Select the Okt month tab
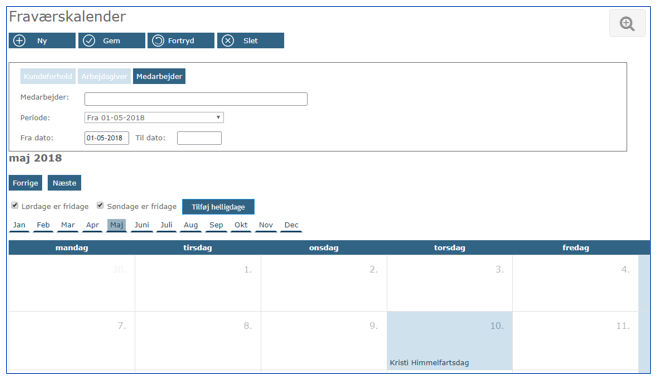Image resolution: width=660 pixels, height=387 pixels. tap(241, 225)
